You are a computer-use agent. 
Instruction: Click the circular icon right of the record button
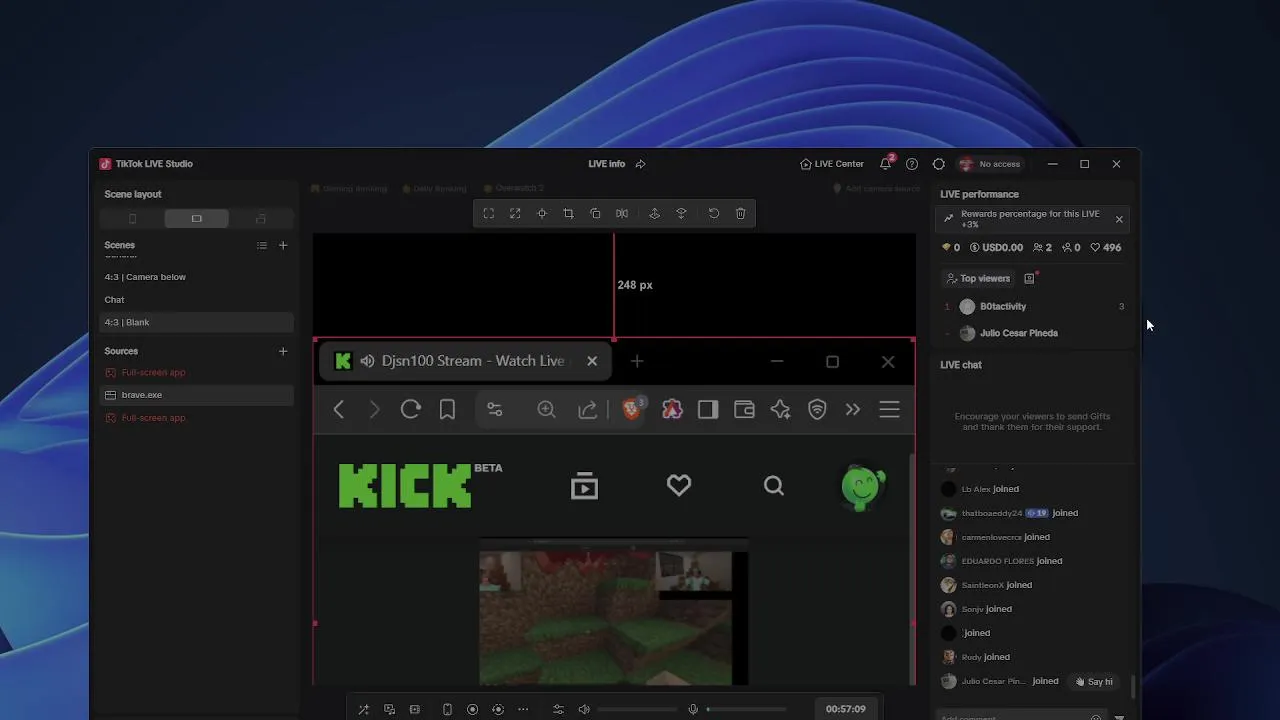click(498, 709)
